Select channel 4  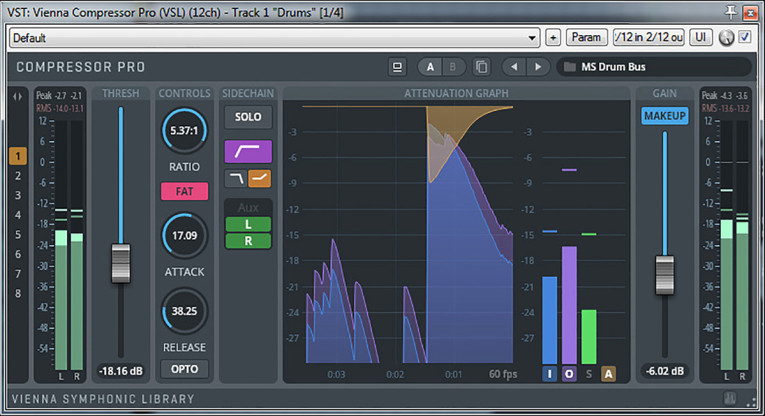(x=18, y=215)
